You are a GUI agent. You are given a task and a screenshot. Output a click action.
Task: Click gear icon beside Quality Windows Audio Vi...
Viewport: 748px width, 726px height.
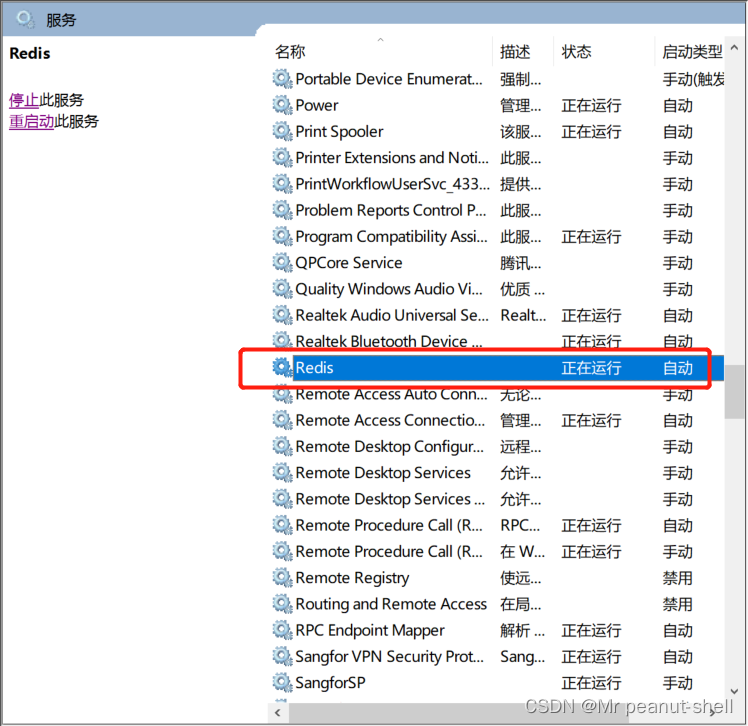[x=282, y=289]
